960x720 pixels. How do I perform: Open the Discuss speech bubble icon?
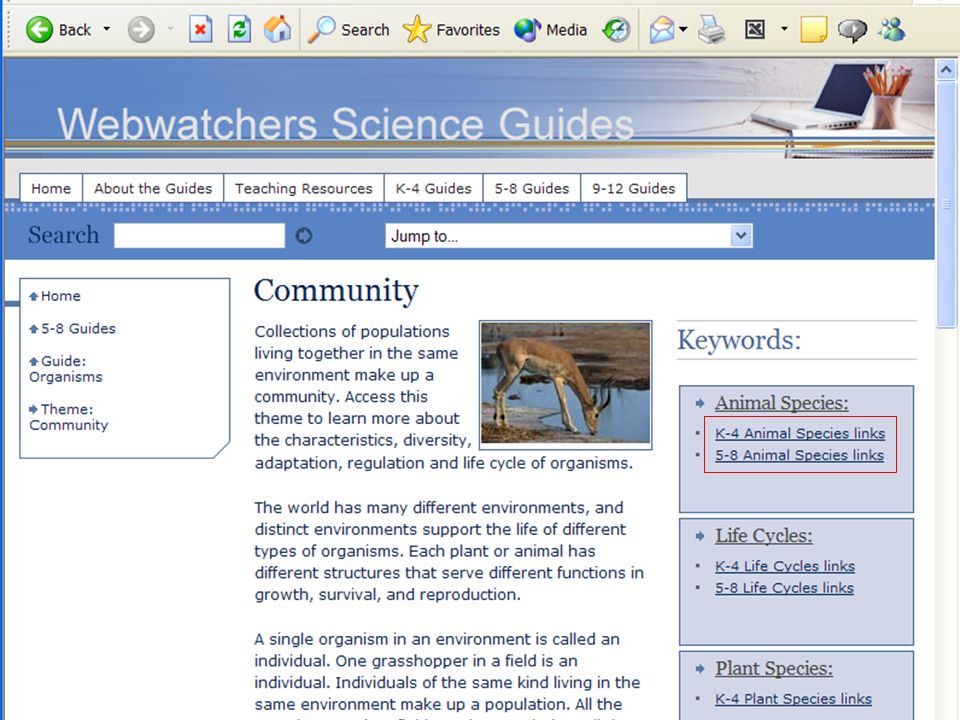(852, 30)
